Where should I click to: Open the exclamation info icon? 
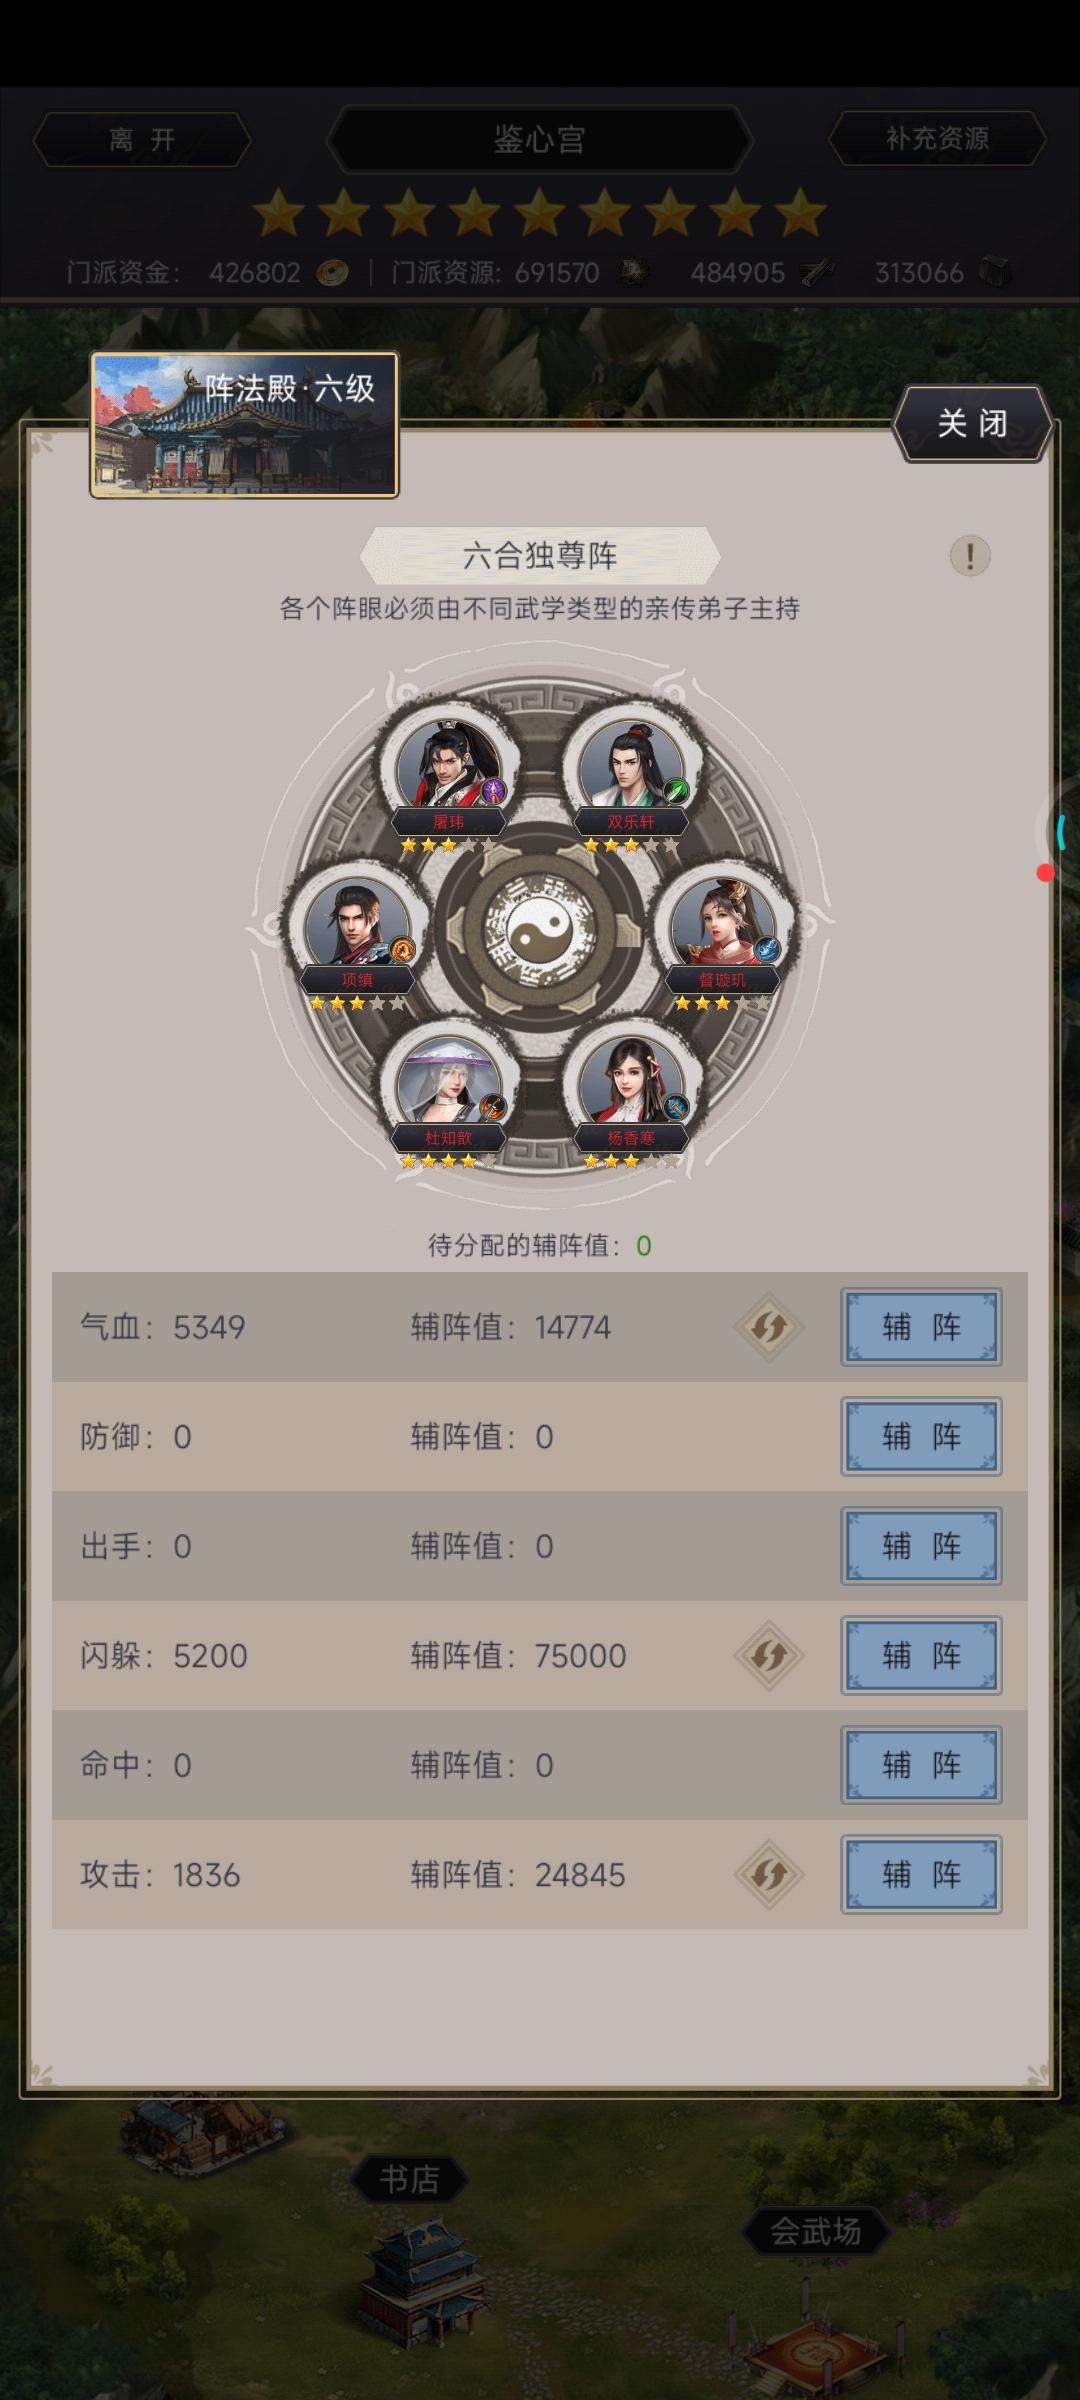(x=969, y=555)
